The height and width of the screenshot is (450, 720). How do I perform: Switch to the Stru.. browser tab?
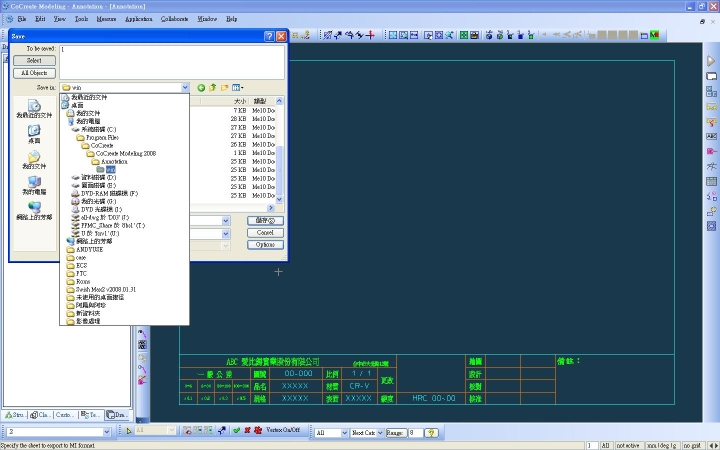pyautogui.click(x=15, y=415)
